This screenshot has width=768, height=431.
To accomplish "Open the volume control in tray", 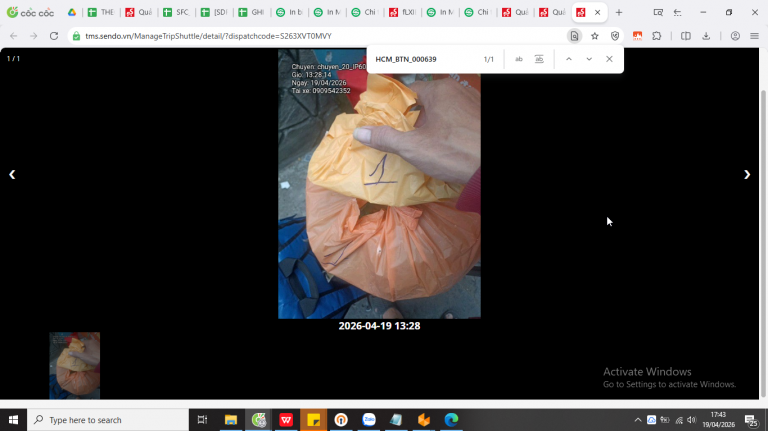I will [x=692, y=420].
